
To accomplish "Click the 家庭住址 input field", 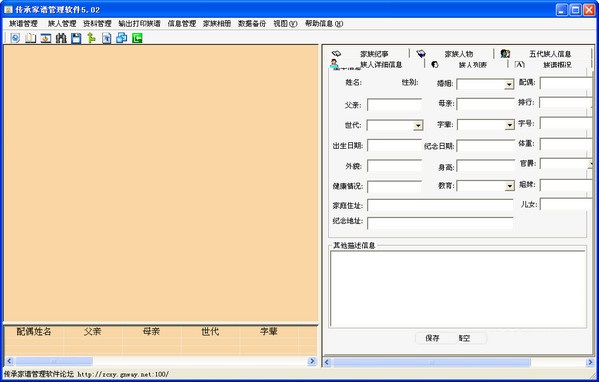I will (440, 205).
